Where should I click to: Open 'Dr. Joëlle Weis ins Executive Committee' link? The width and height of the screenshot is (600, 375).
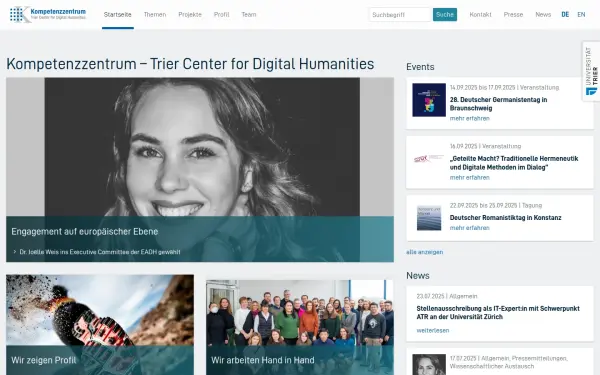[x=100, y=252]
